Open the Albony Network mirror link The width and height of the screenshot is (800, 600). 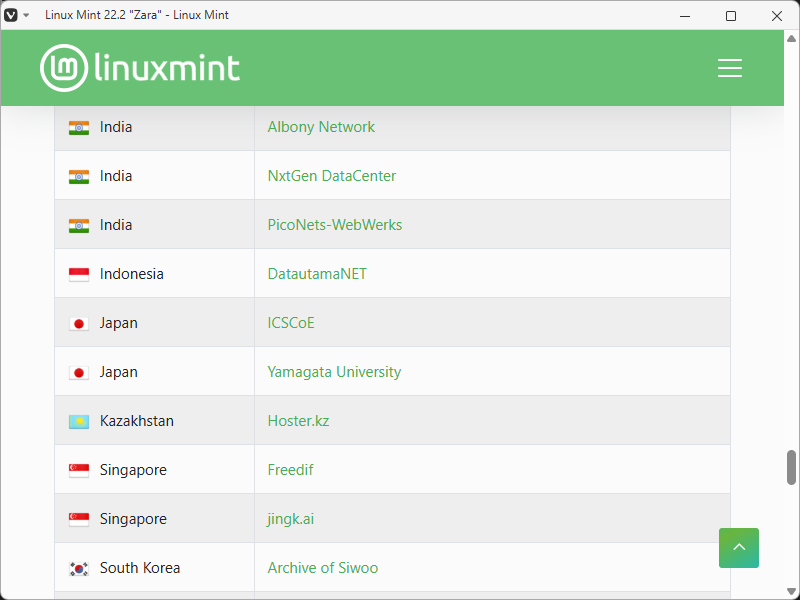[321, 127]
